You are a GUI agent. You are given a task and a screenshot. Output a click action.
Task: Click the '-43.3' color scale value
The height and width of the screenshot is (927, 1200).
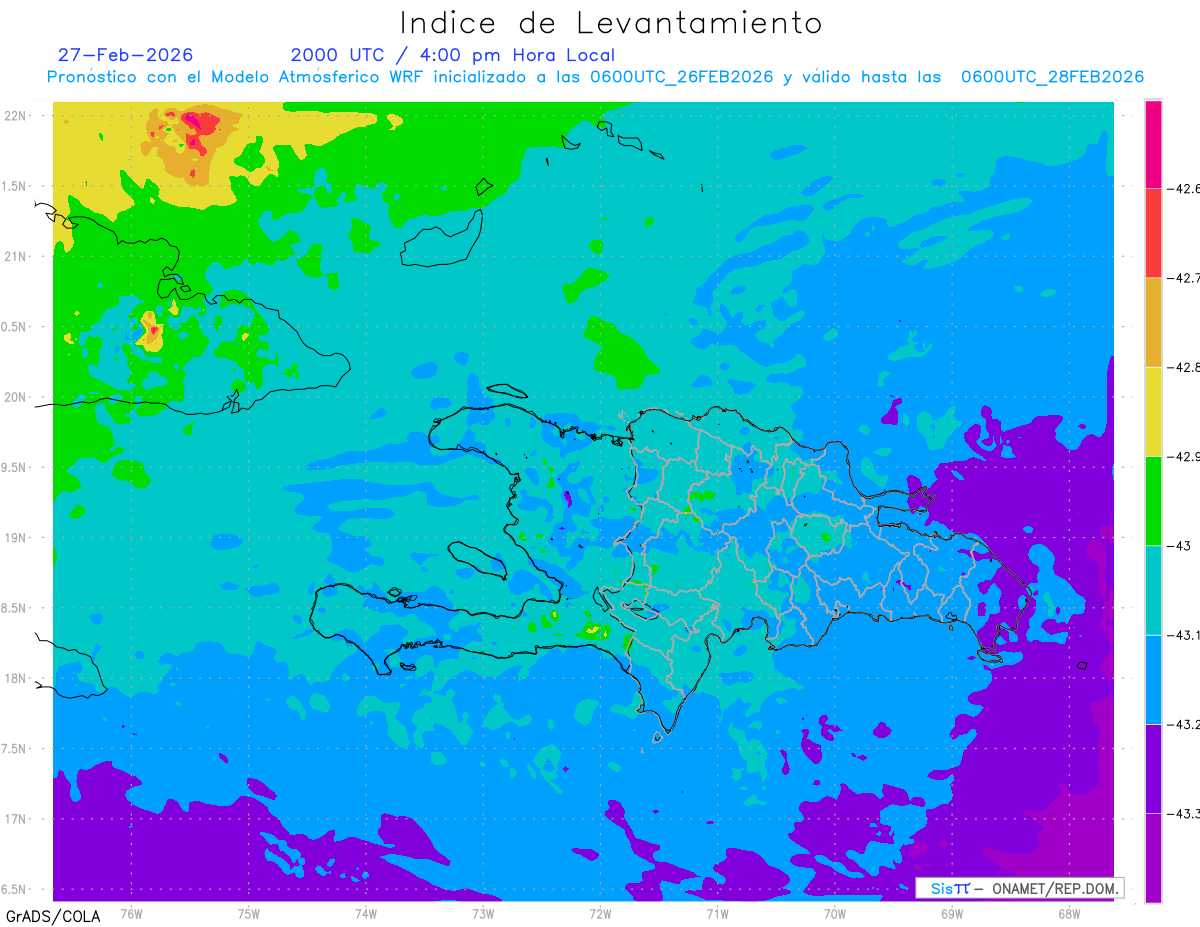tap(1183, 814)
